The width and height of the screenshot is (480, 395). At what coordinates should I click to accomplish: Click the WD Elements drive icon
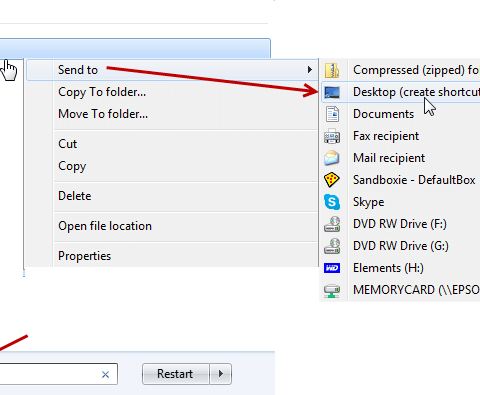coord(332,268)
